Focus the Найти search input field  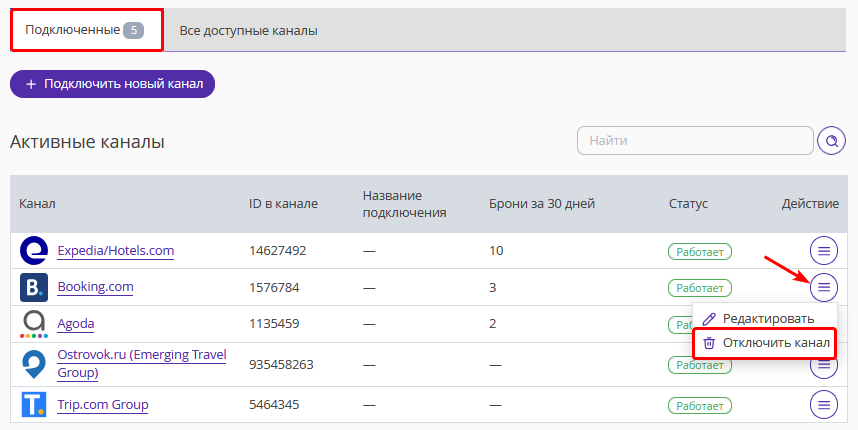695,141
